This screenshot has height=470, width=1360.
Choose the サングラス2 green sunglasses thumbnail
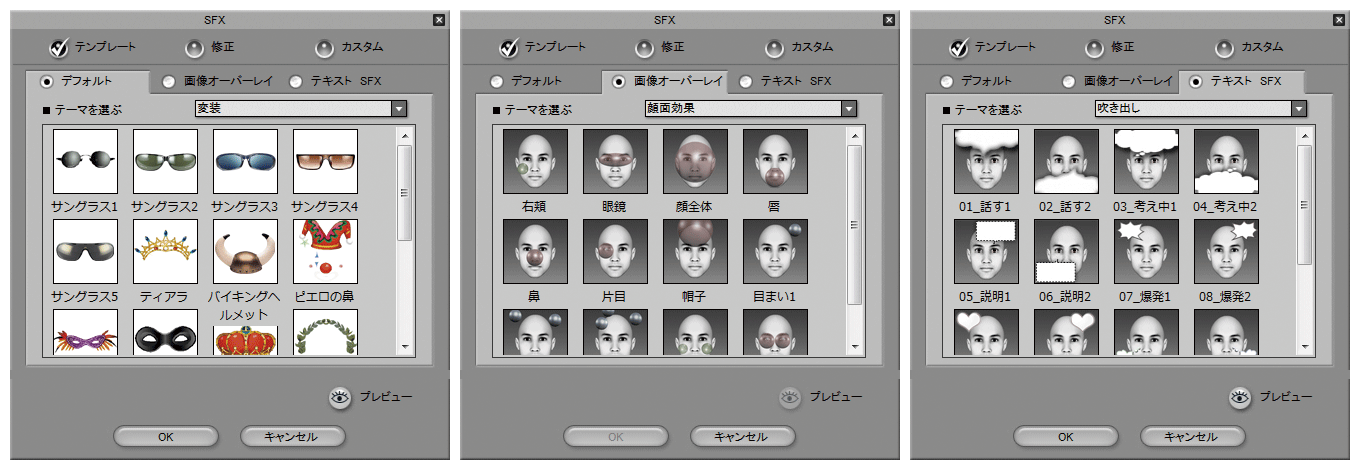tap(165, 162)
